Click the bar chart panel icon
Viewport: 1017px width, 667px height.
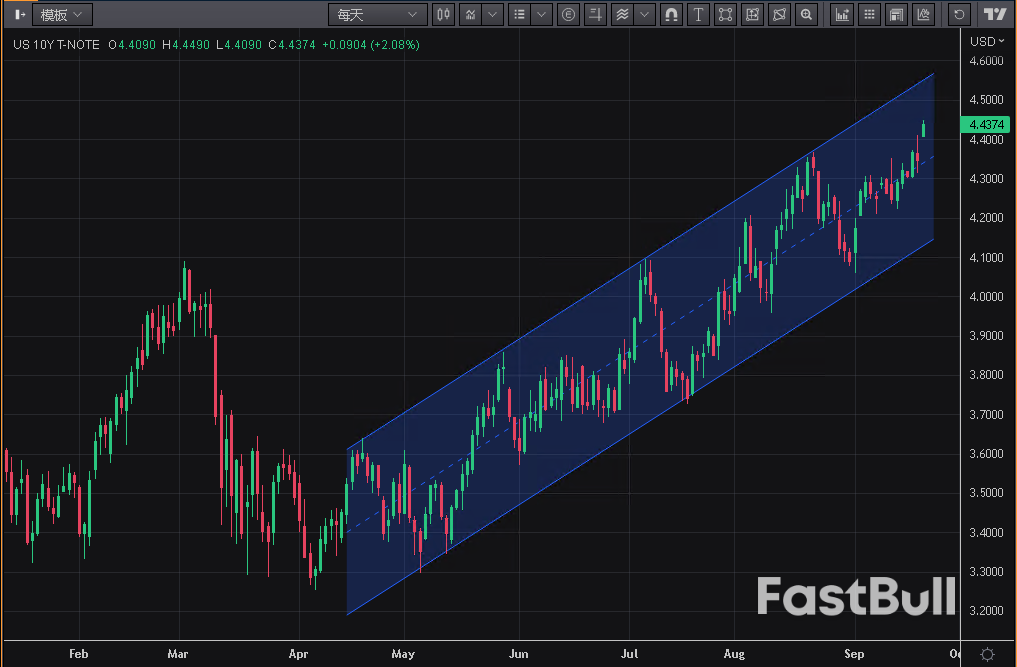(x=843, y=14)
